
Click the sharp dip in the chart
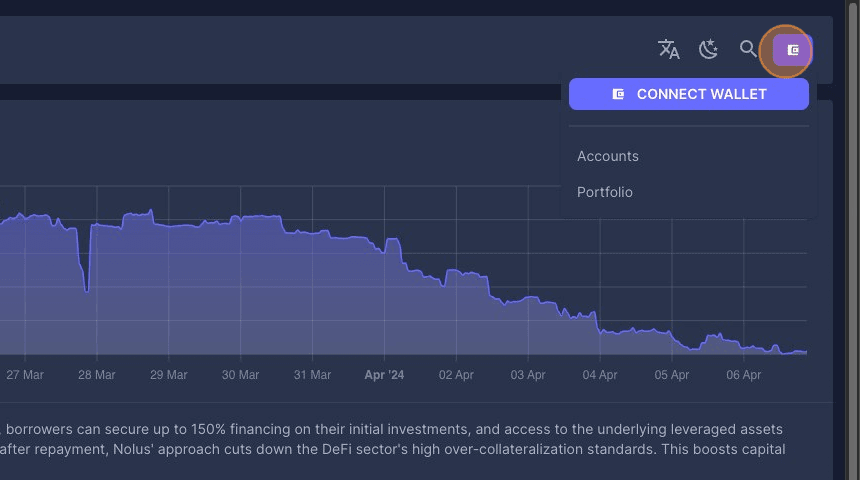pos(87,289)
